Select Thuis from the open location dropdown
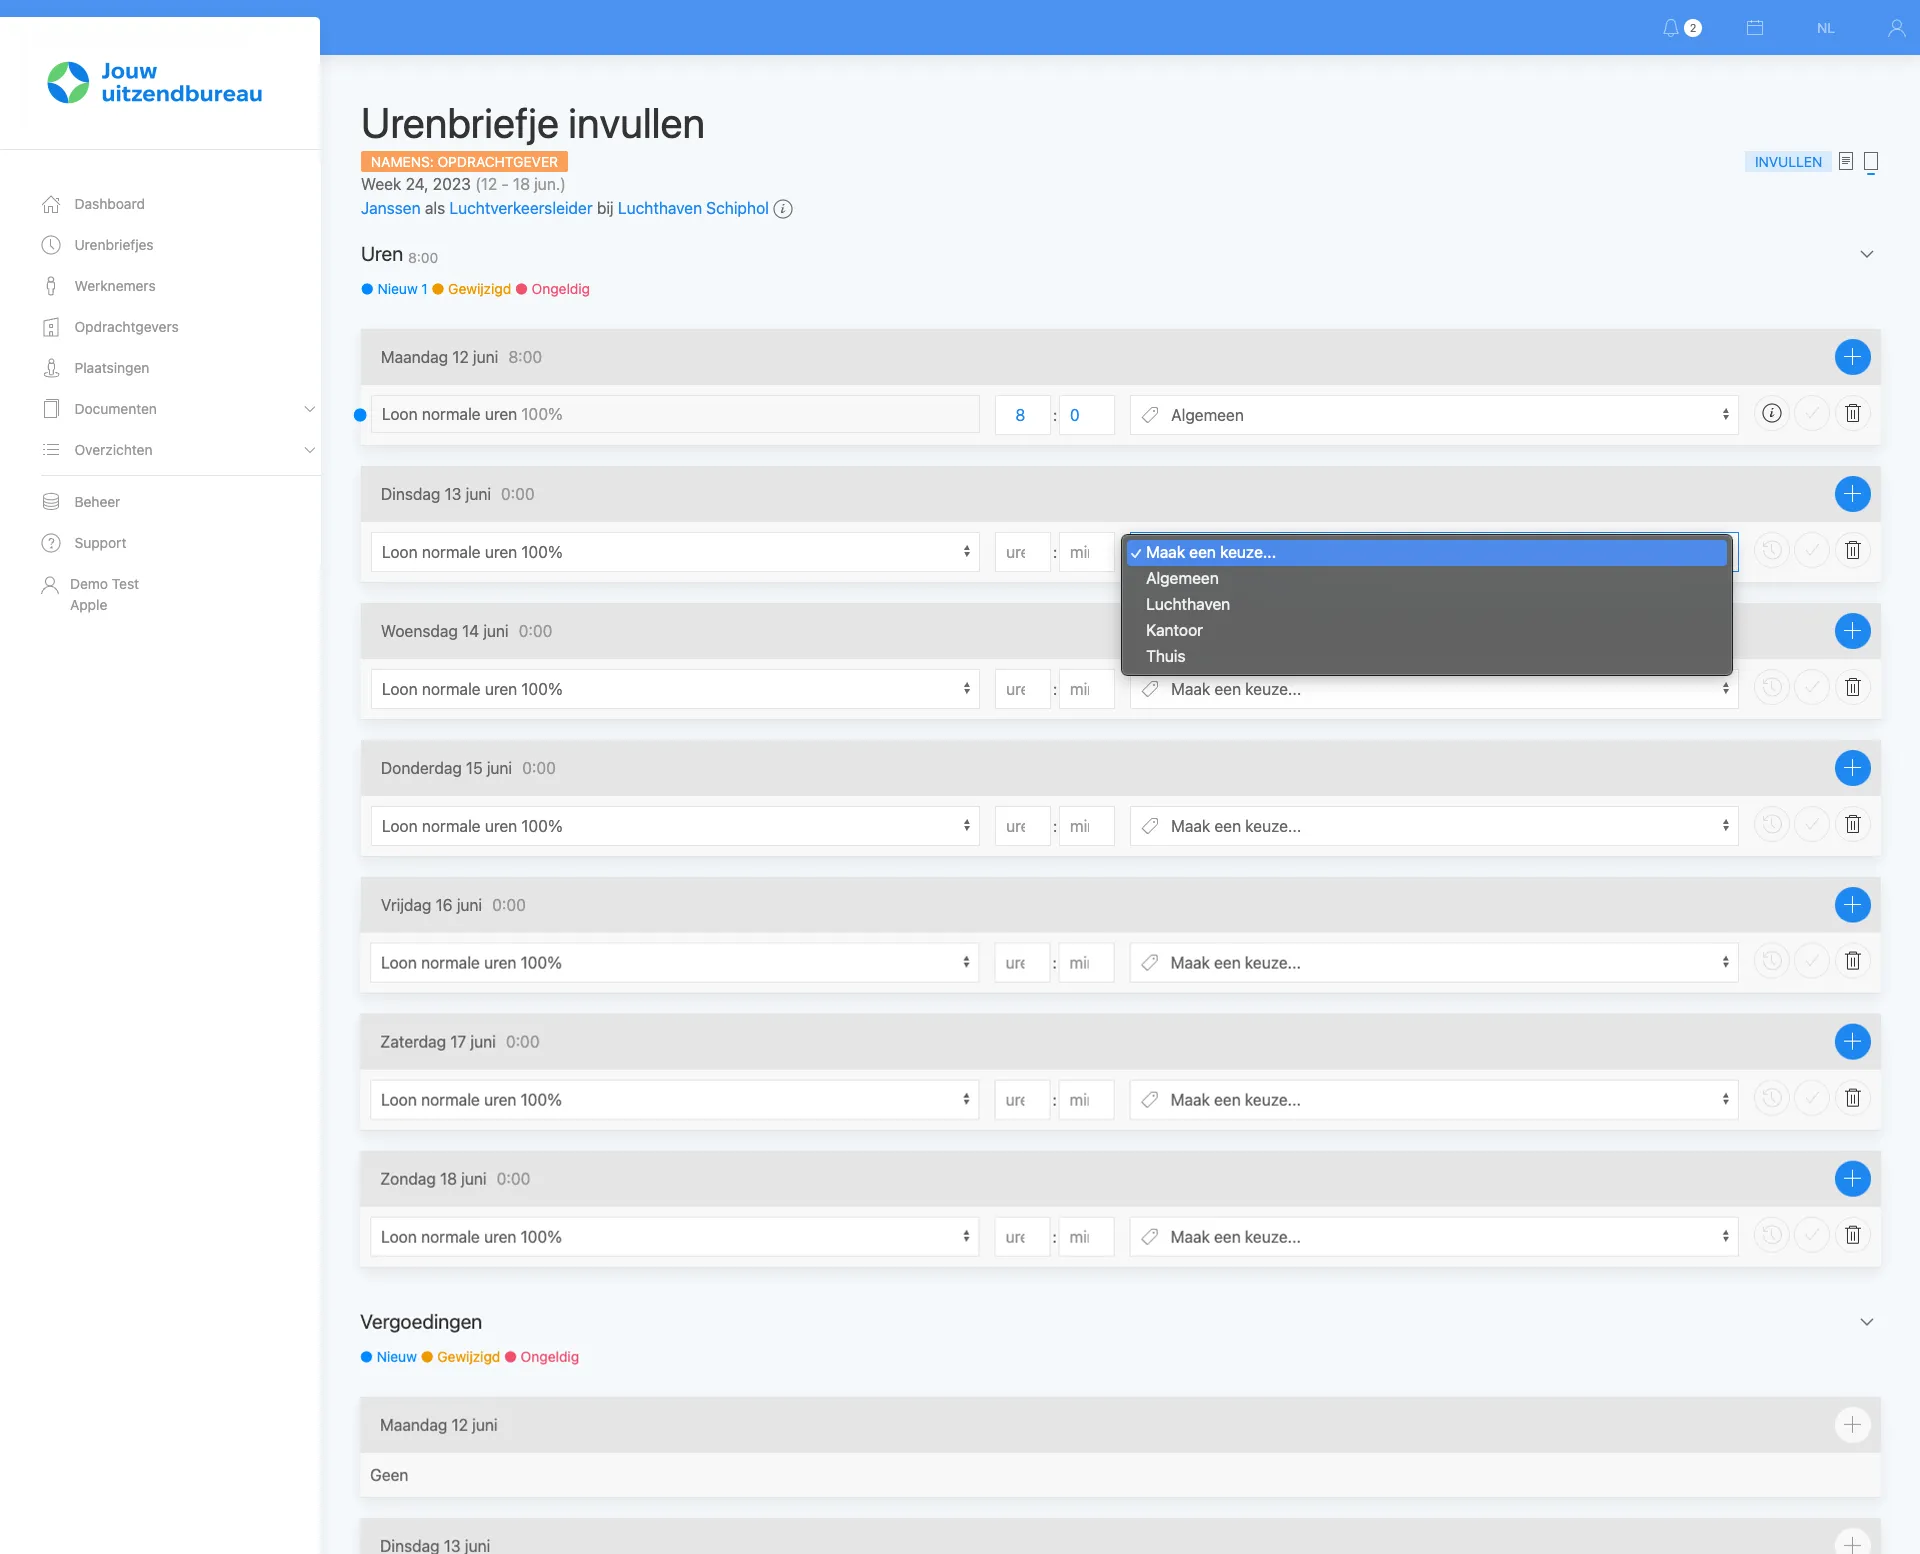 pos(1165,656)
